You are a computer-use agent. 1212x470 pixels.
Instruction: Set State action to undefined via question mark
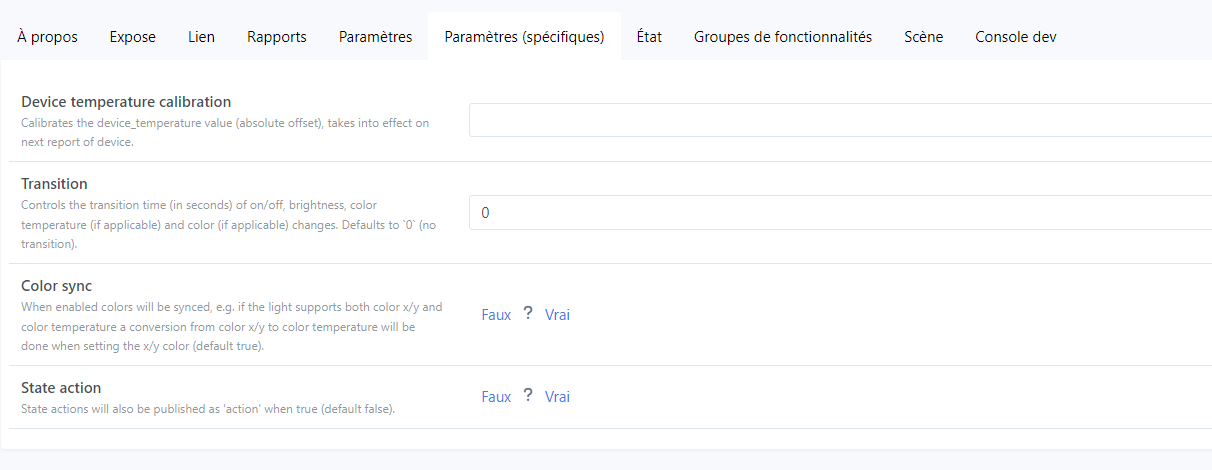(528, 396)
